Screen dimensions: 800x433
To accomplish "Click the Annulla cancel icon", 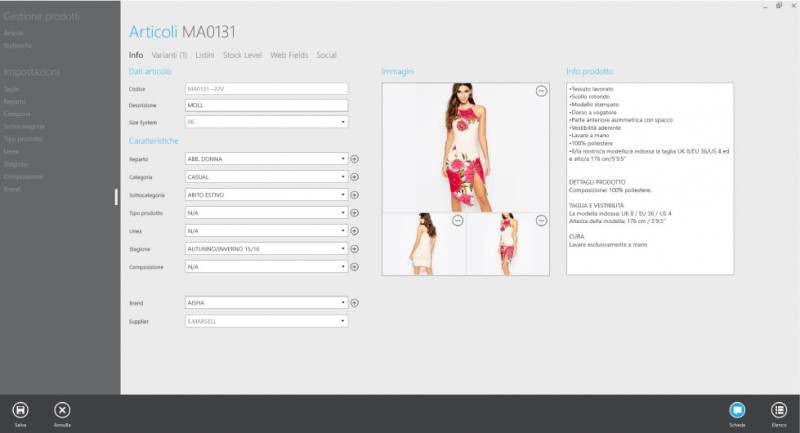I will pos(62,410).
